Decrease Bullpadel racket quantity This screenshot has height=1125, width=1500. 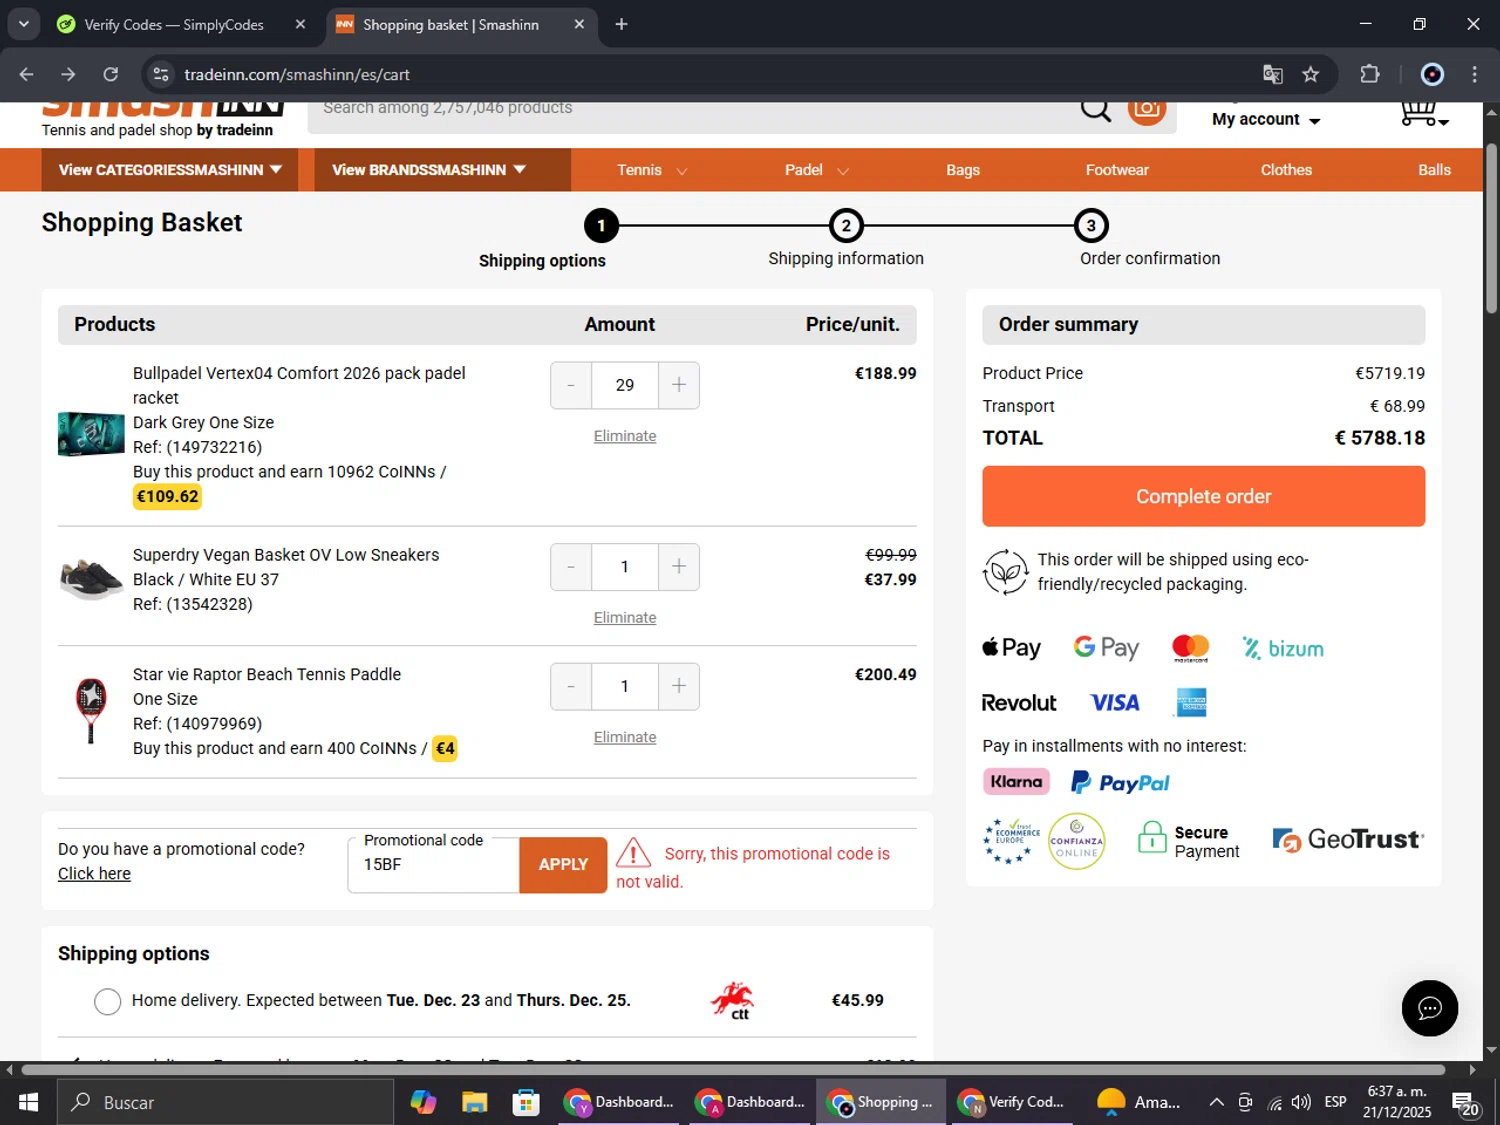click(571, 385)
